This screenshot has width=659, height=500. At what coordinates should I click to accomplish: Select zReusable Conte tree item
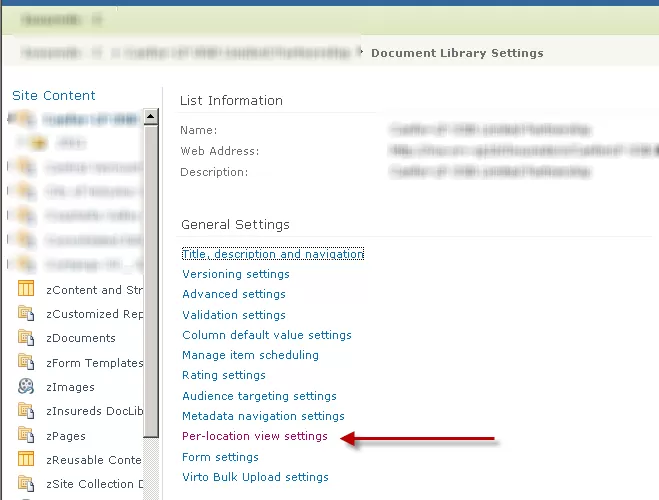pos(94,460)
